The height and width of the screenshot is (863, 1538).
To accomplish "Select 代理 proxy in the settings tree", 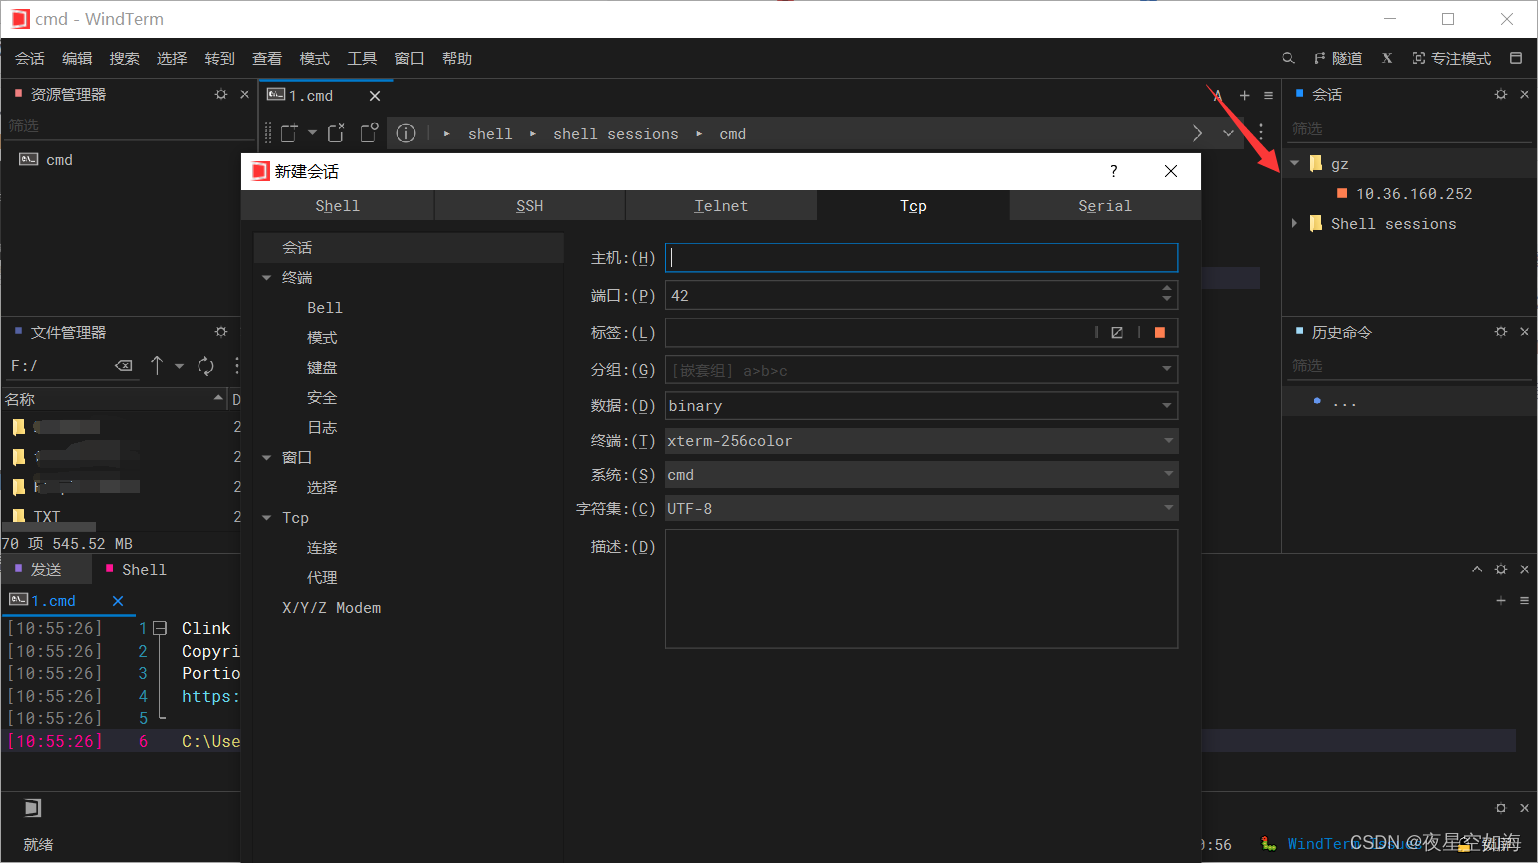I will point(322,578).
